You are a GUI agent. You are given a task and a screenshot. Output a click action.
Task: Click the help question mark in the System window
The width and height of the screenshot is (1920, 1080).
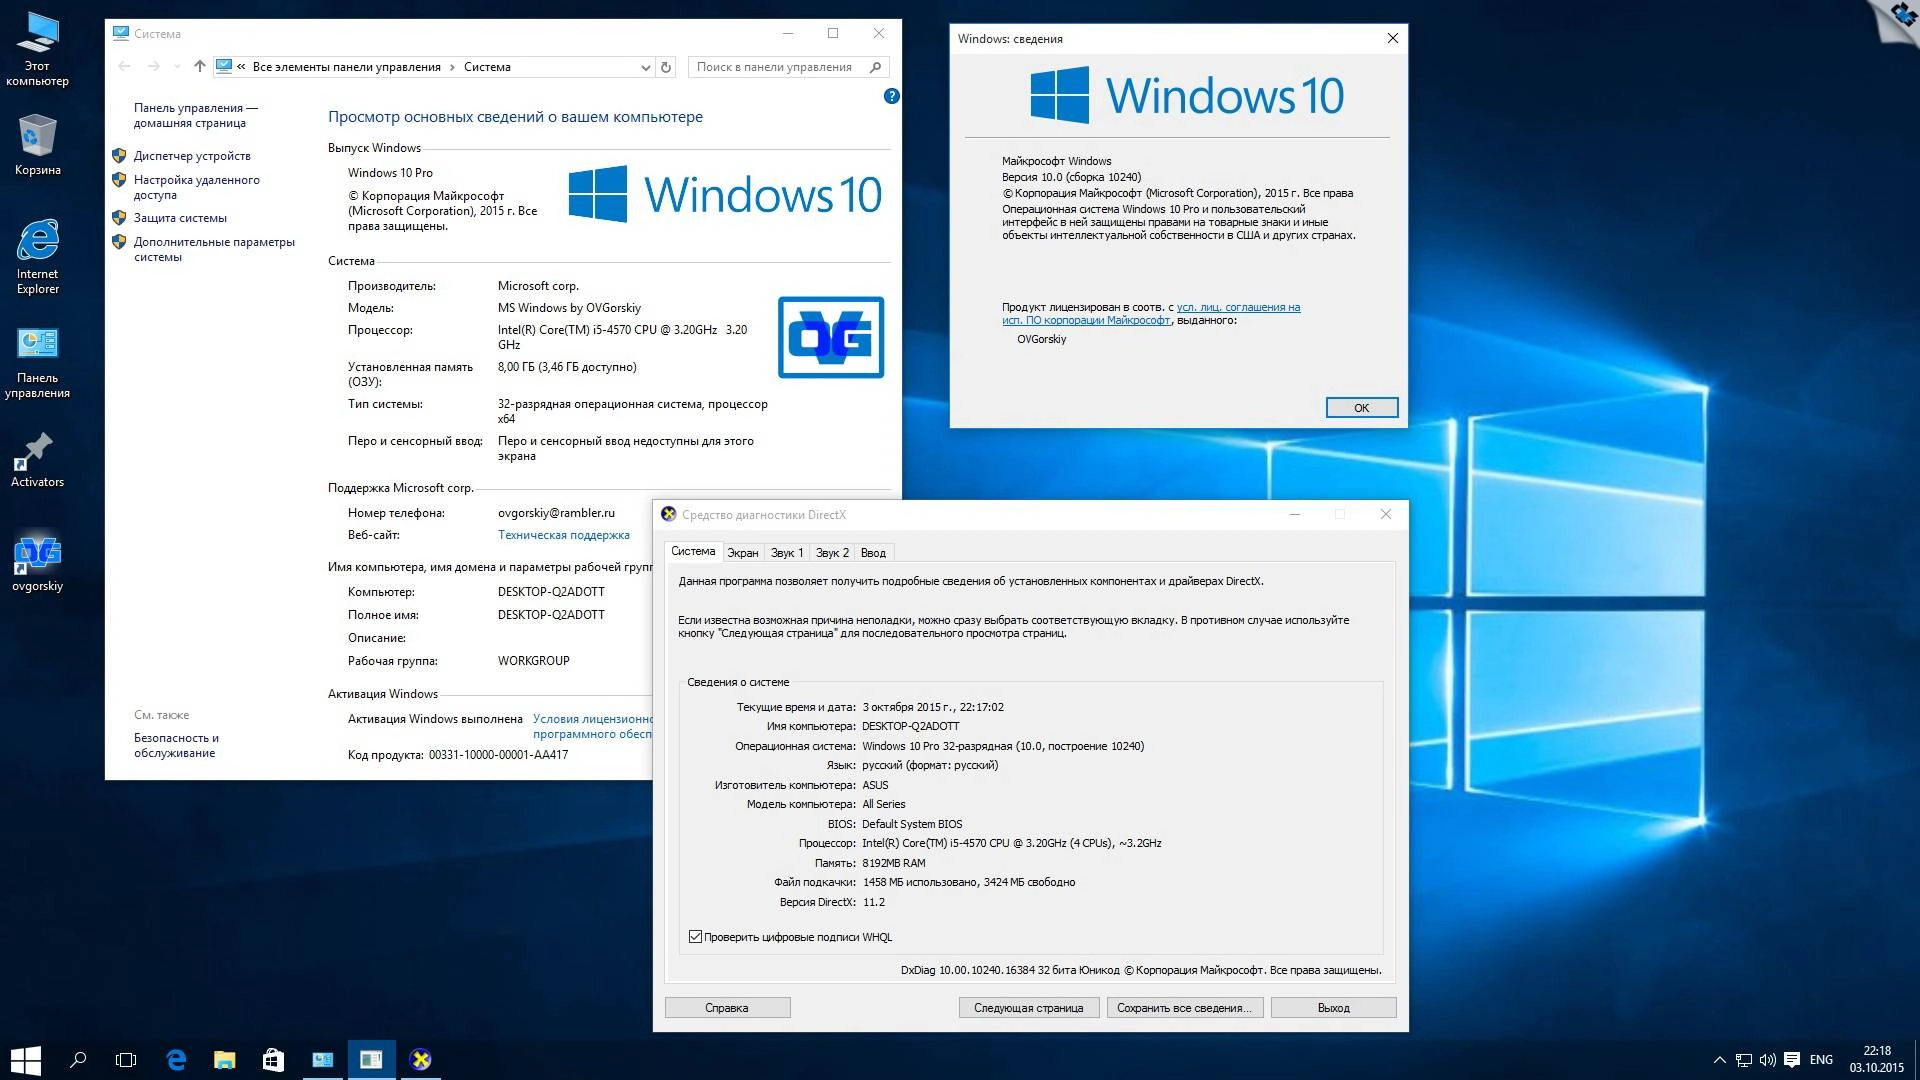click(891, 96)
